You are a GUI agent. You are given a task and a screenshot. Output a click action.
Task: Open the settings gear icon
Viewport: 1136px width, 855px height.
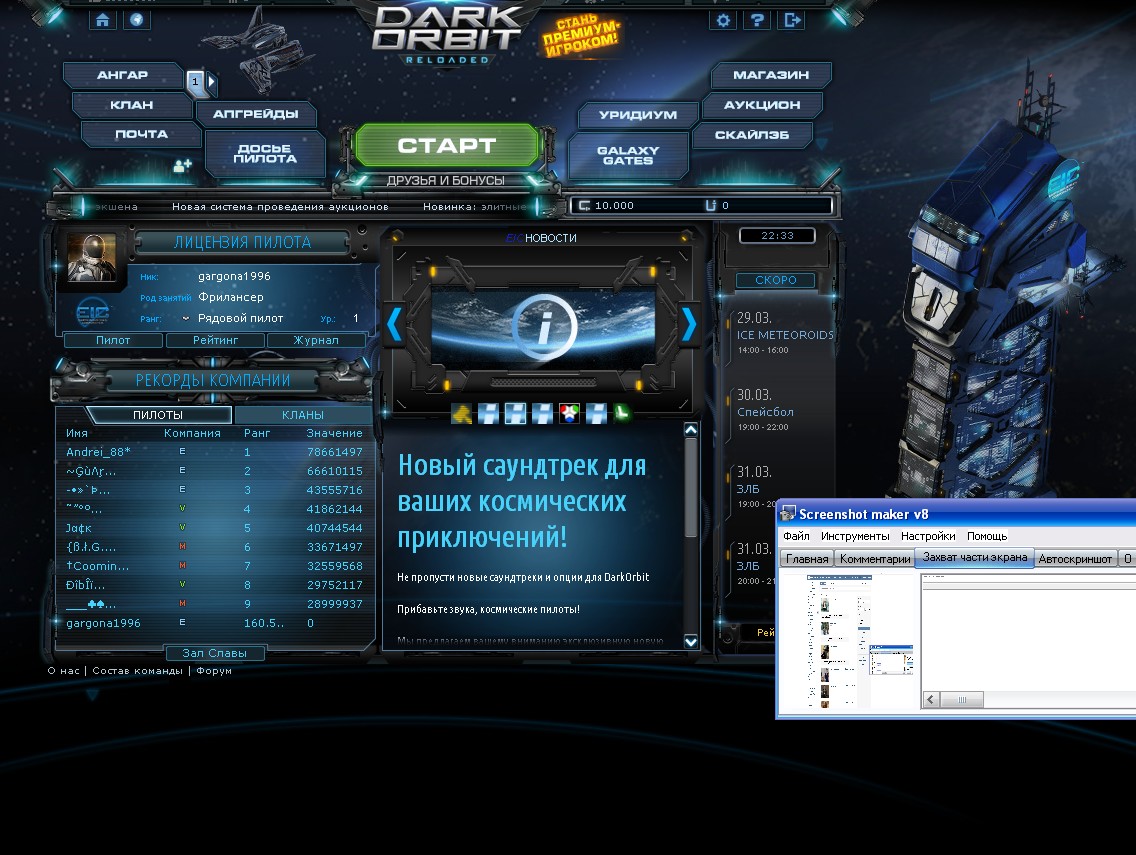click(723, 20)
